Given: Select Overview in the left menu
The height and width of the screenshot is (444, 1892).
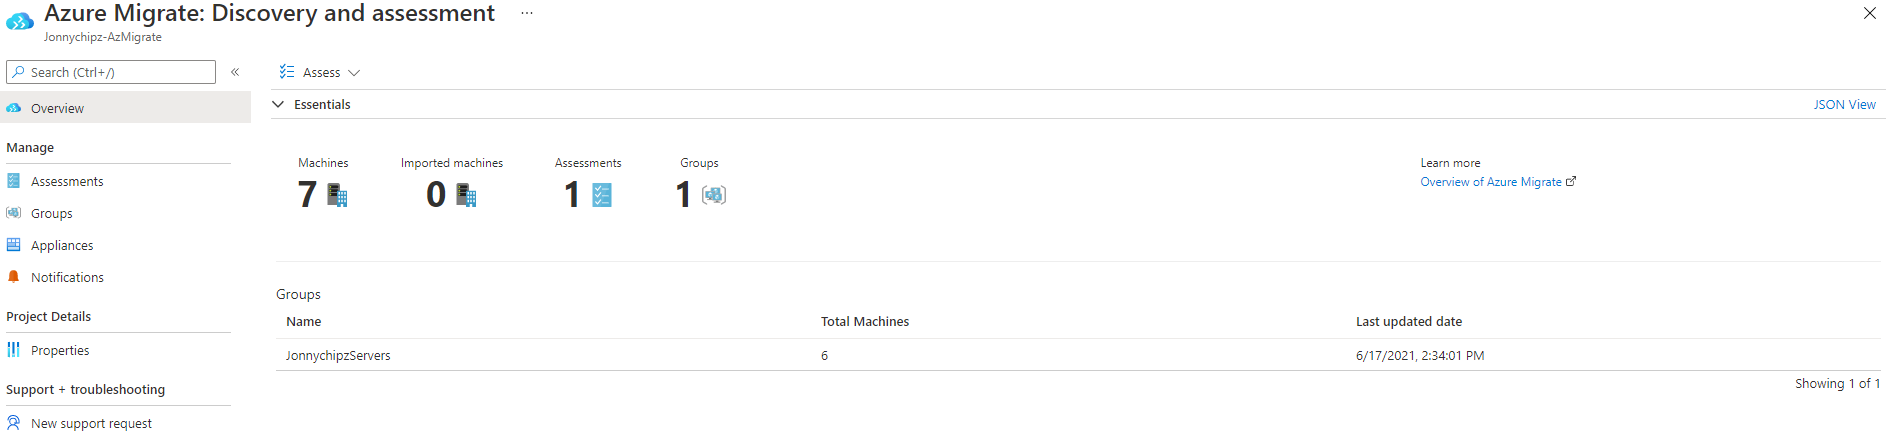Looking at the screenshot, I should click(x=57, y=108).
